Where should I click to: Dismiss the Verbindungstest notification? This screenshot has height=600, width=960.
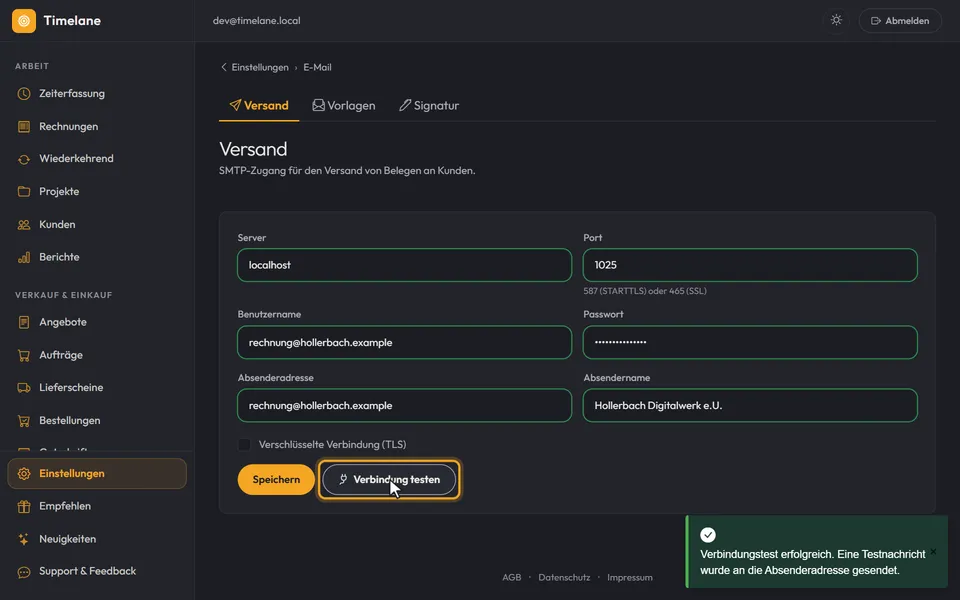pos(933,552)
